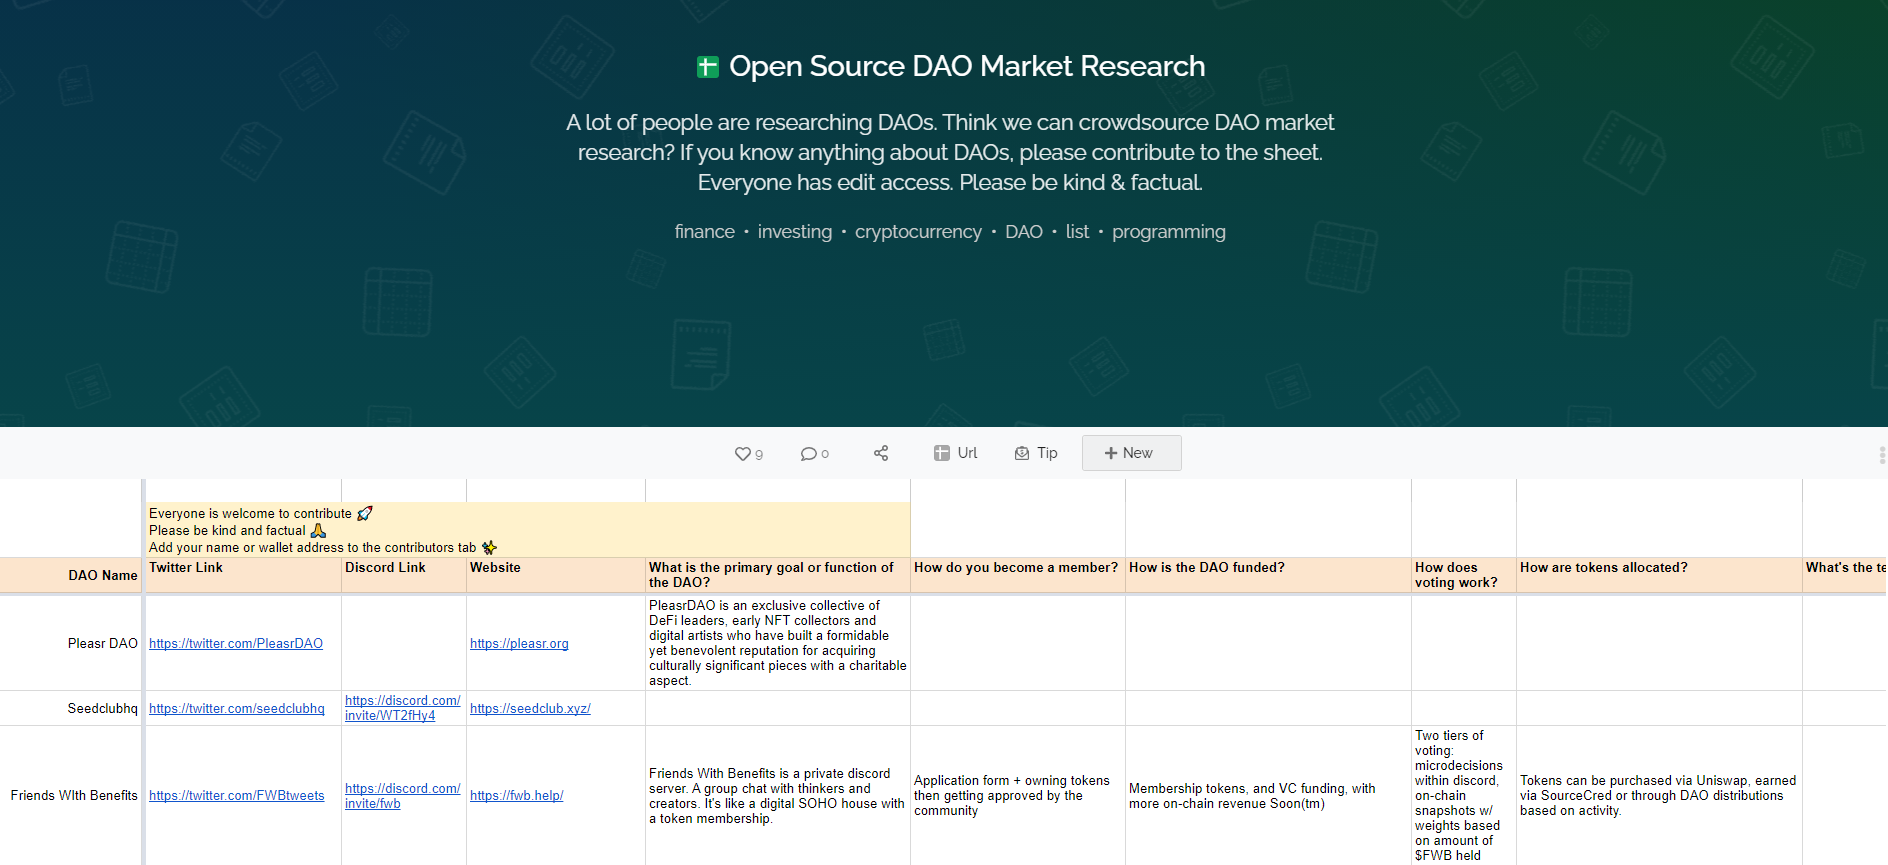The width and height of the screenshot is (1888, 865).
Task: Click the share icon
Action: 881,453
